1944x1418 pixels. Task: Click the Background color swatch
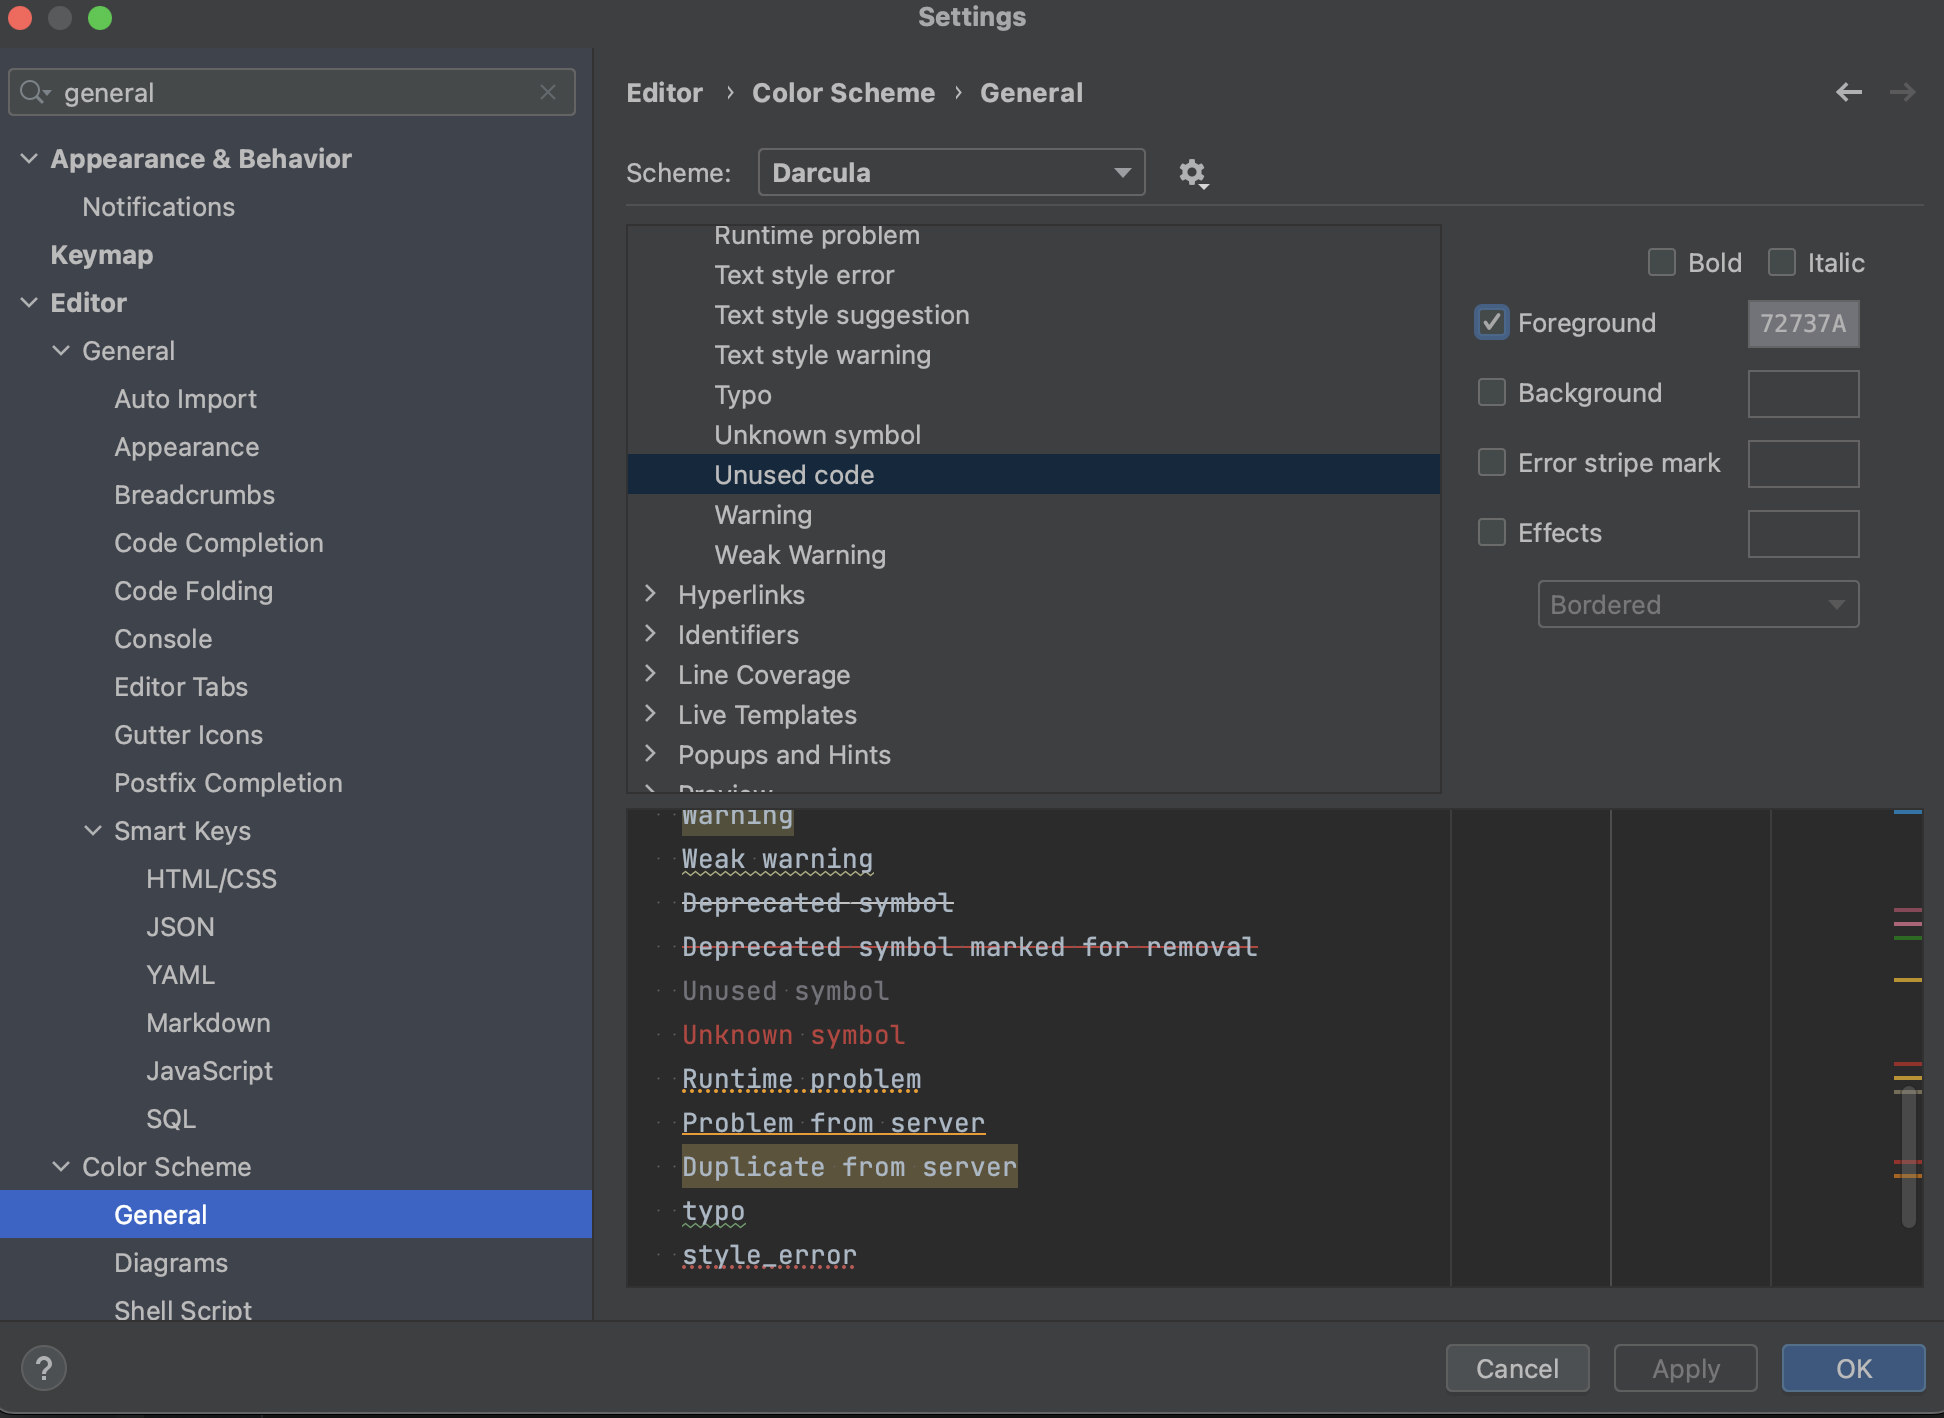tap(1803, 394)
